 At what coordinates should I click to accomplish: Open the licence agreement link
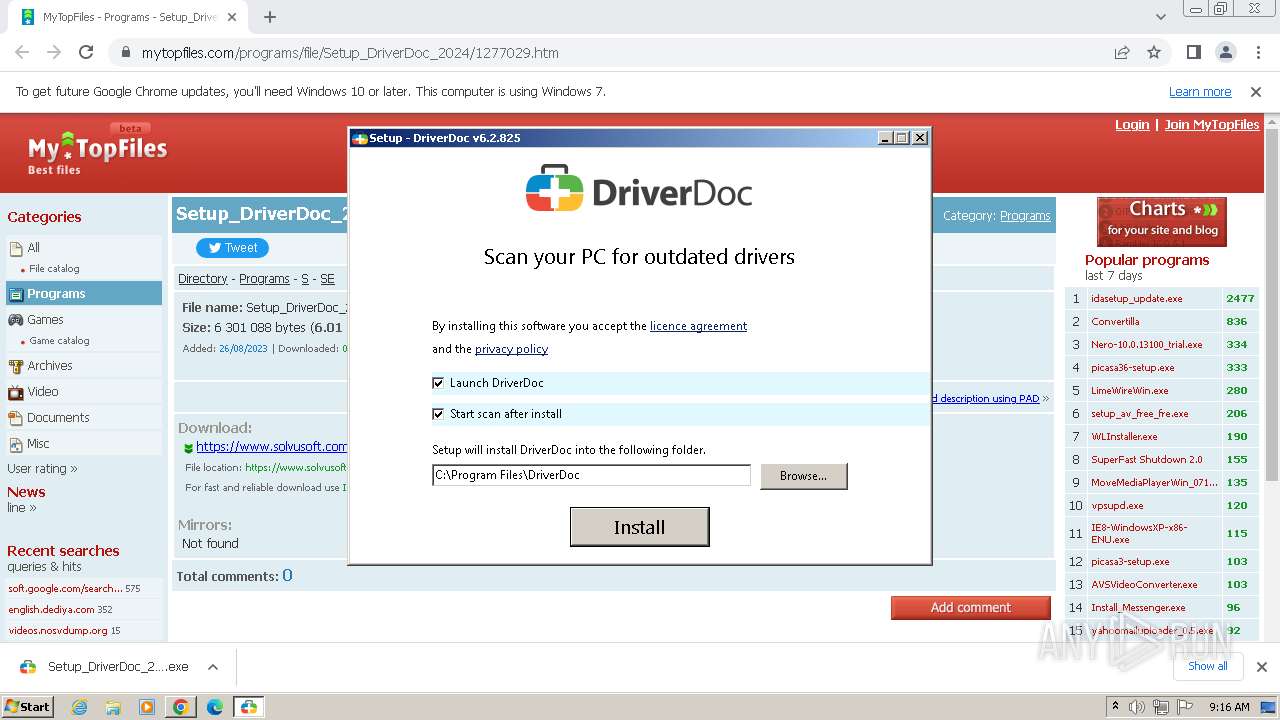698,326
